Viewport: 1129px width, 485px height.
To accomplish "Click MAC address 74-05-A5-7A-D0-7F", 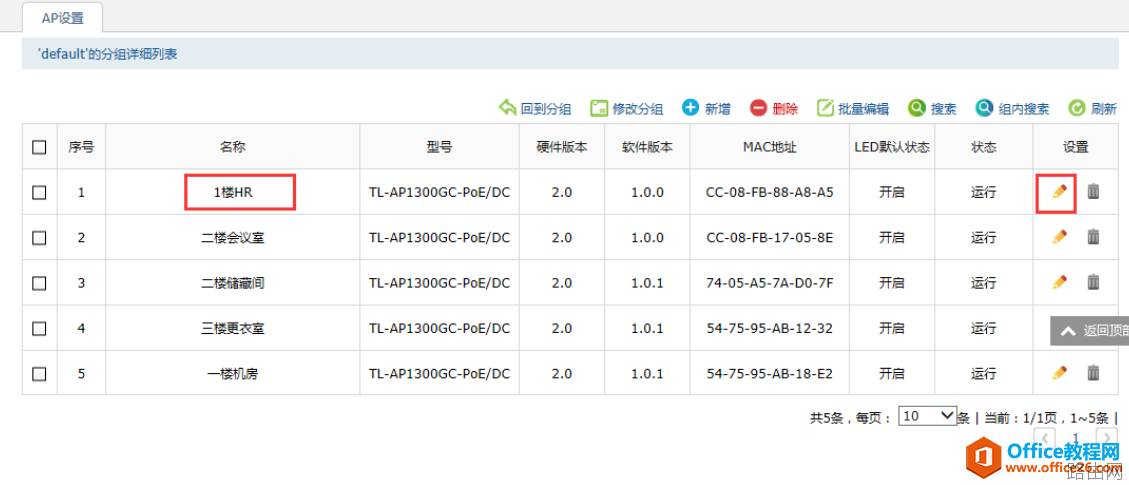I will tap(770, 283).
